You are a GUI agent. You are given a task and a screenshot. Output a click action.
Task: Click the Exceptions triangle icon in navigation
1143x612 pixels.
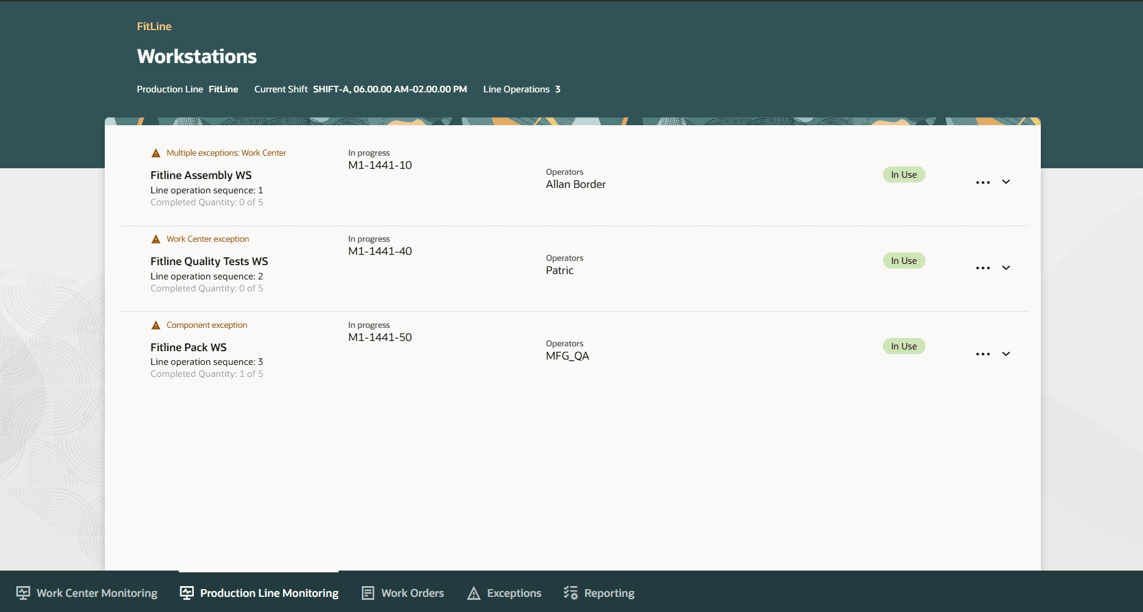[x=474, y=593]
